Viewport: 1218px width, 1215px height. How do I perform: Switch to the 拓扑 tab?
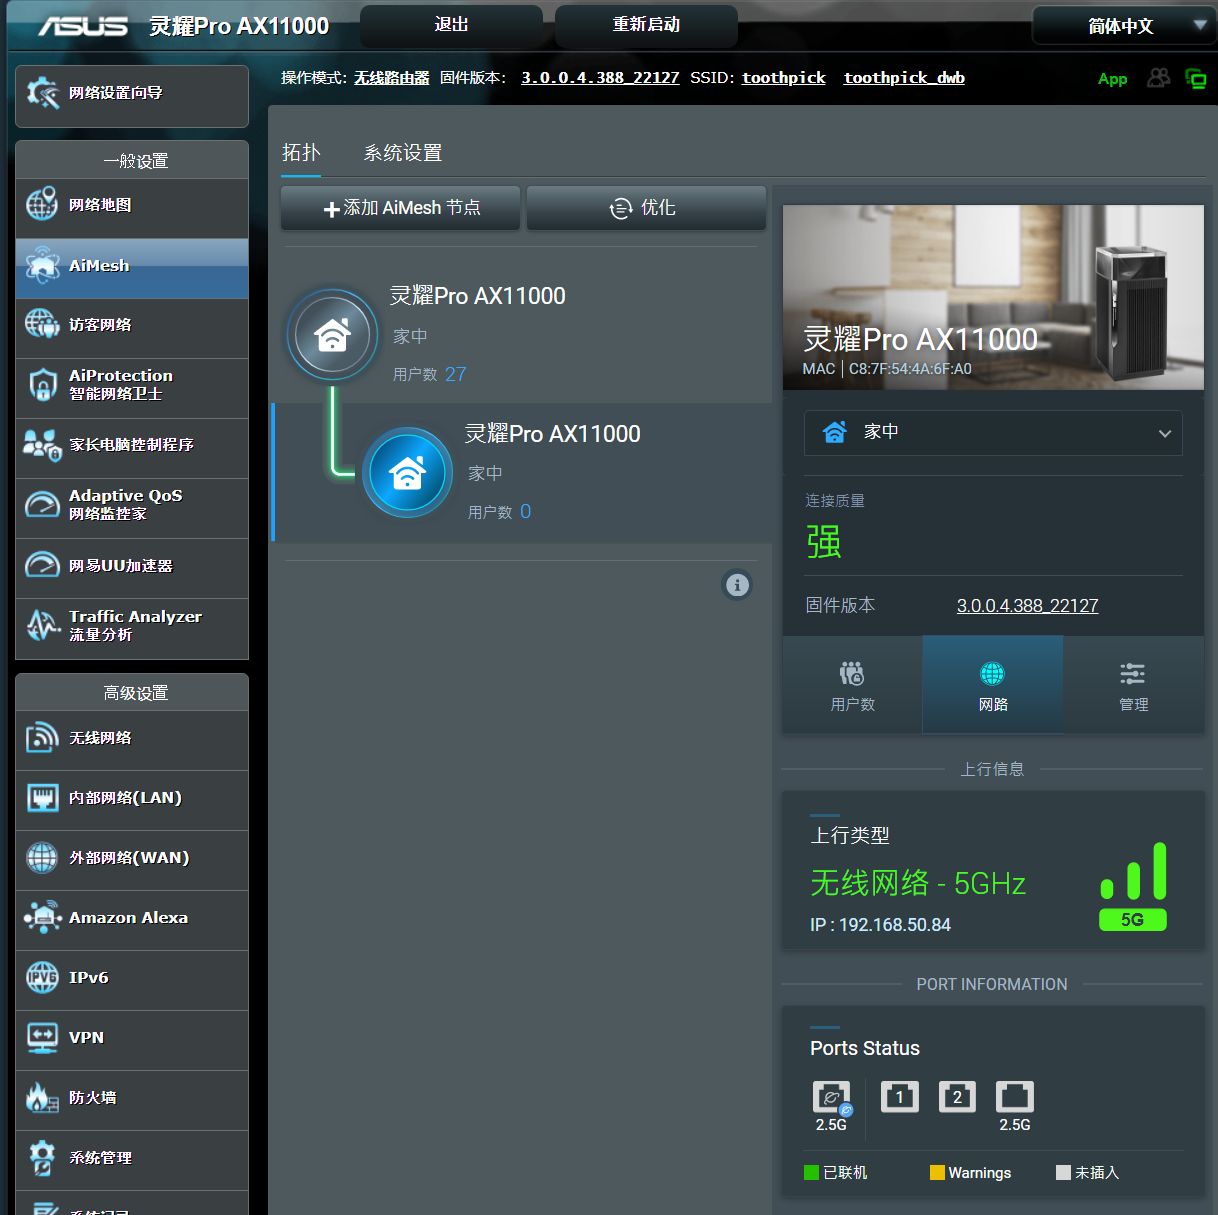tap(301, 152)
